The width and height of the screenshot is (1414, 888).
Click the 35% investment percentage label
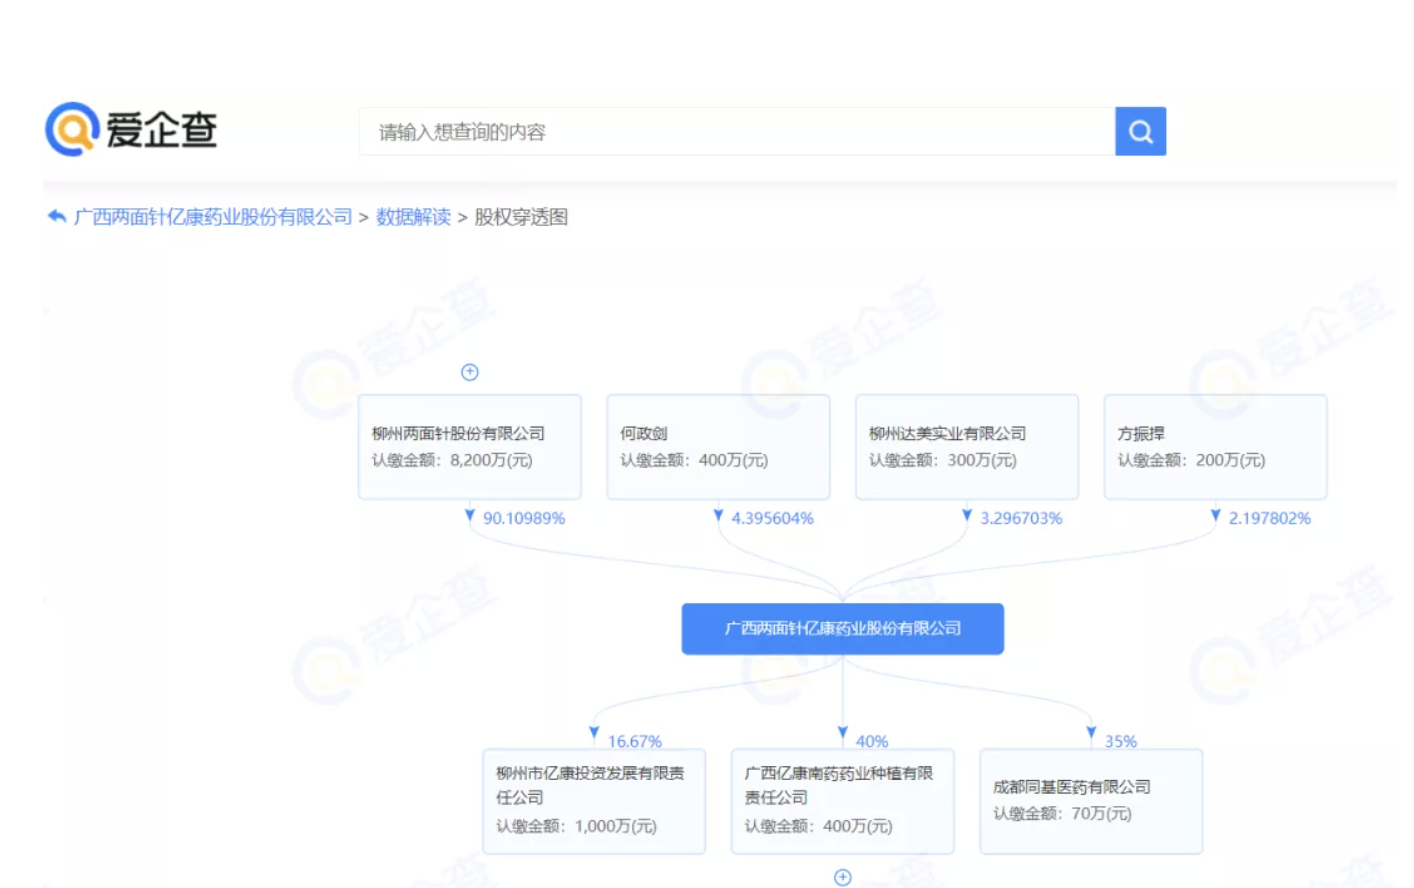[x=1120, y=741]
